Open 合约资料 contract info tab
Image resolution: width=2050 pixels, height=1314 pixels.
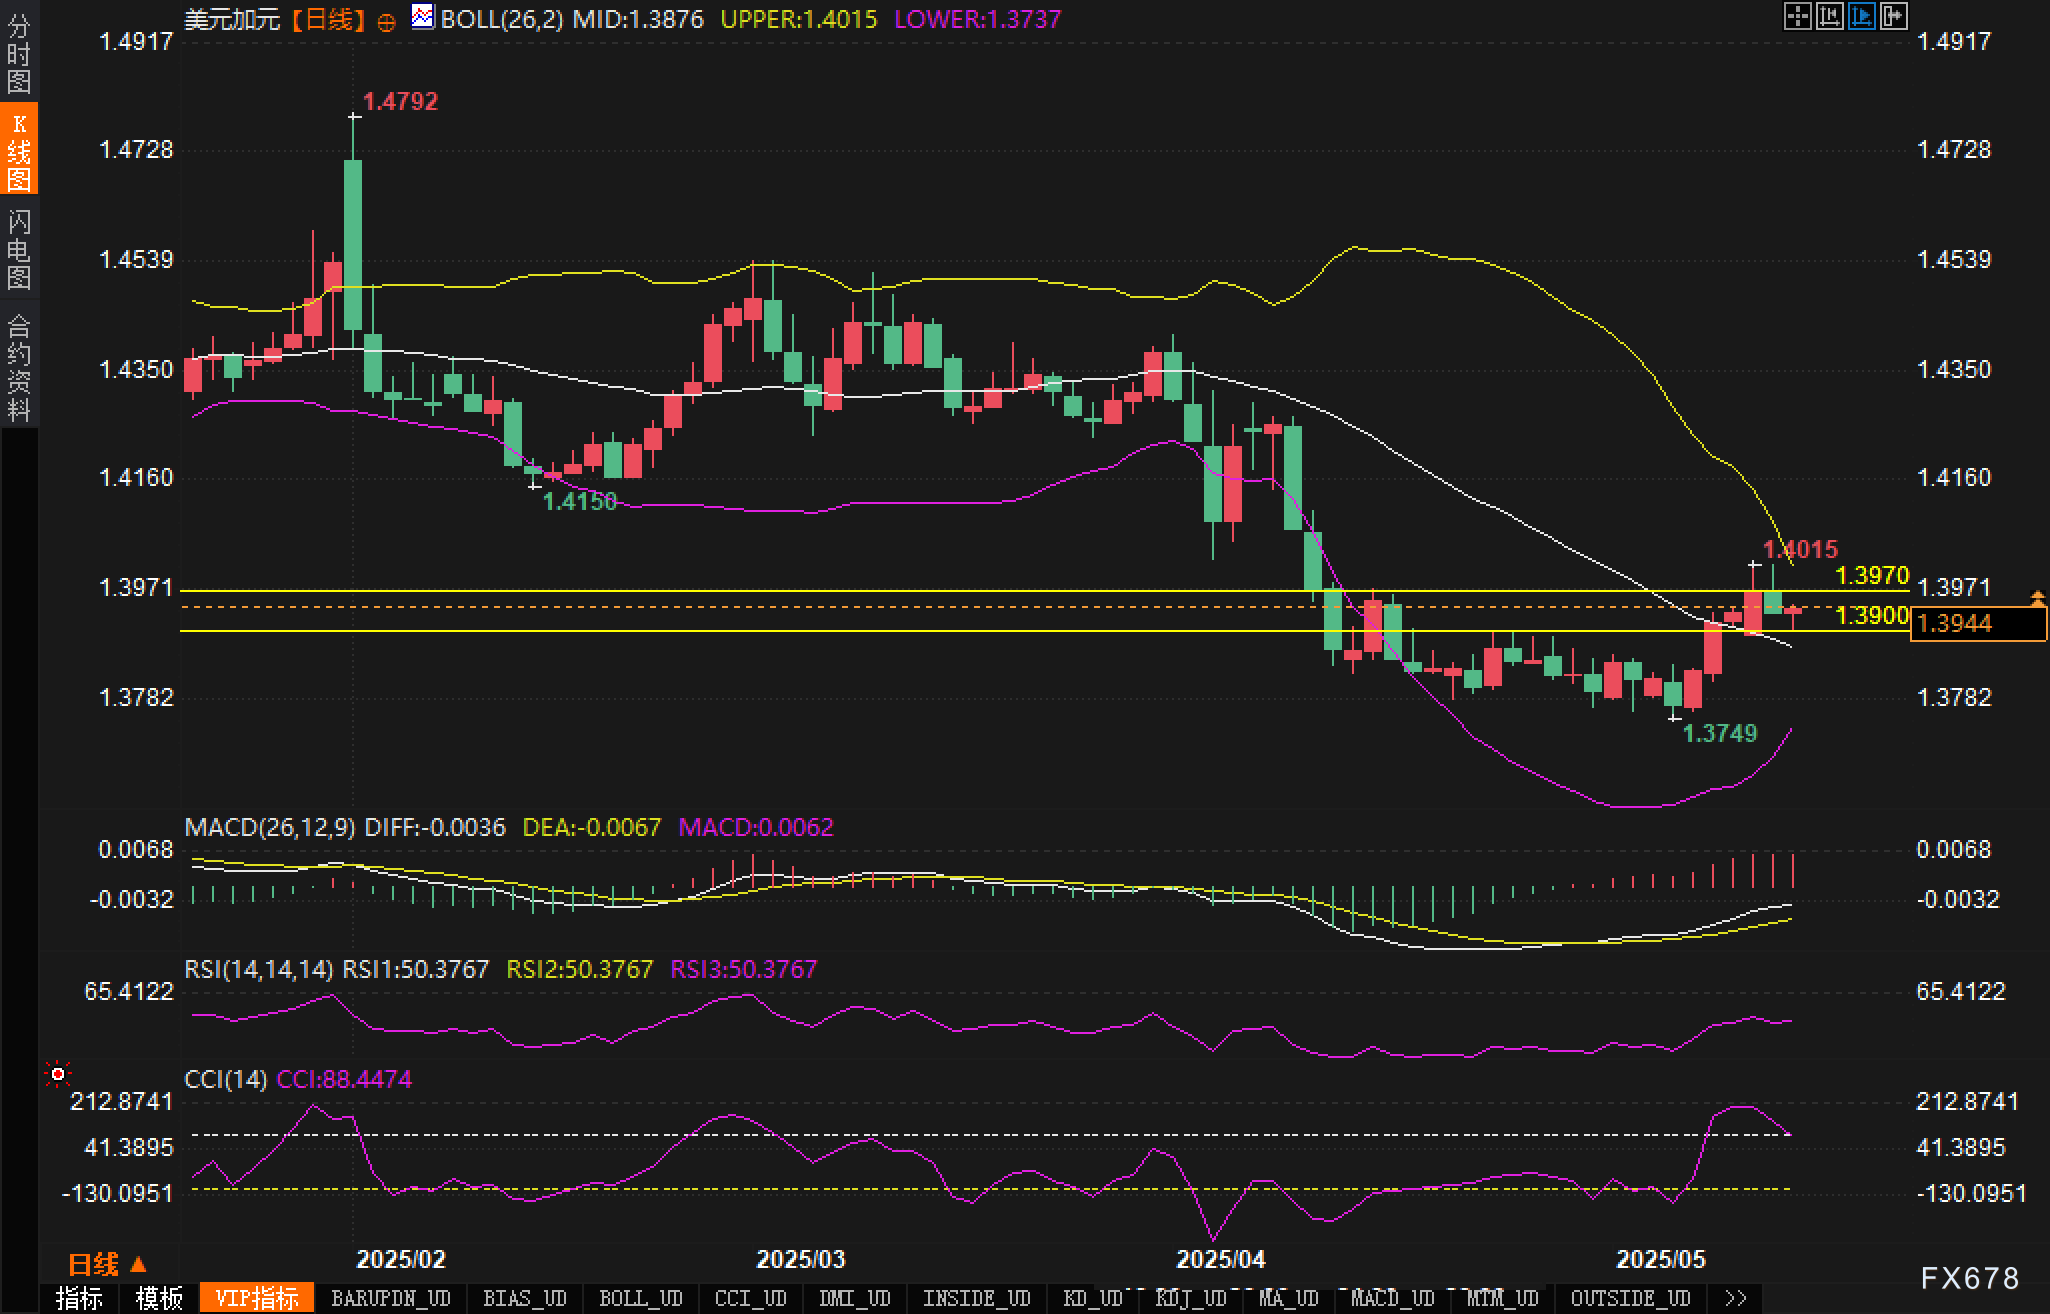[x=19, y=366]
